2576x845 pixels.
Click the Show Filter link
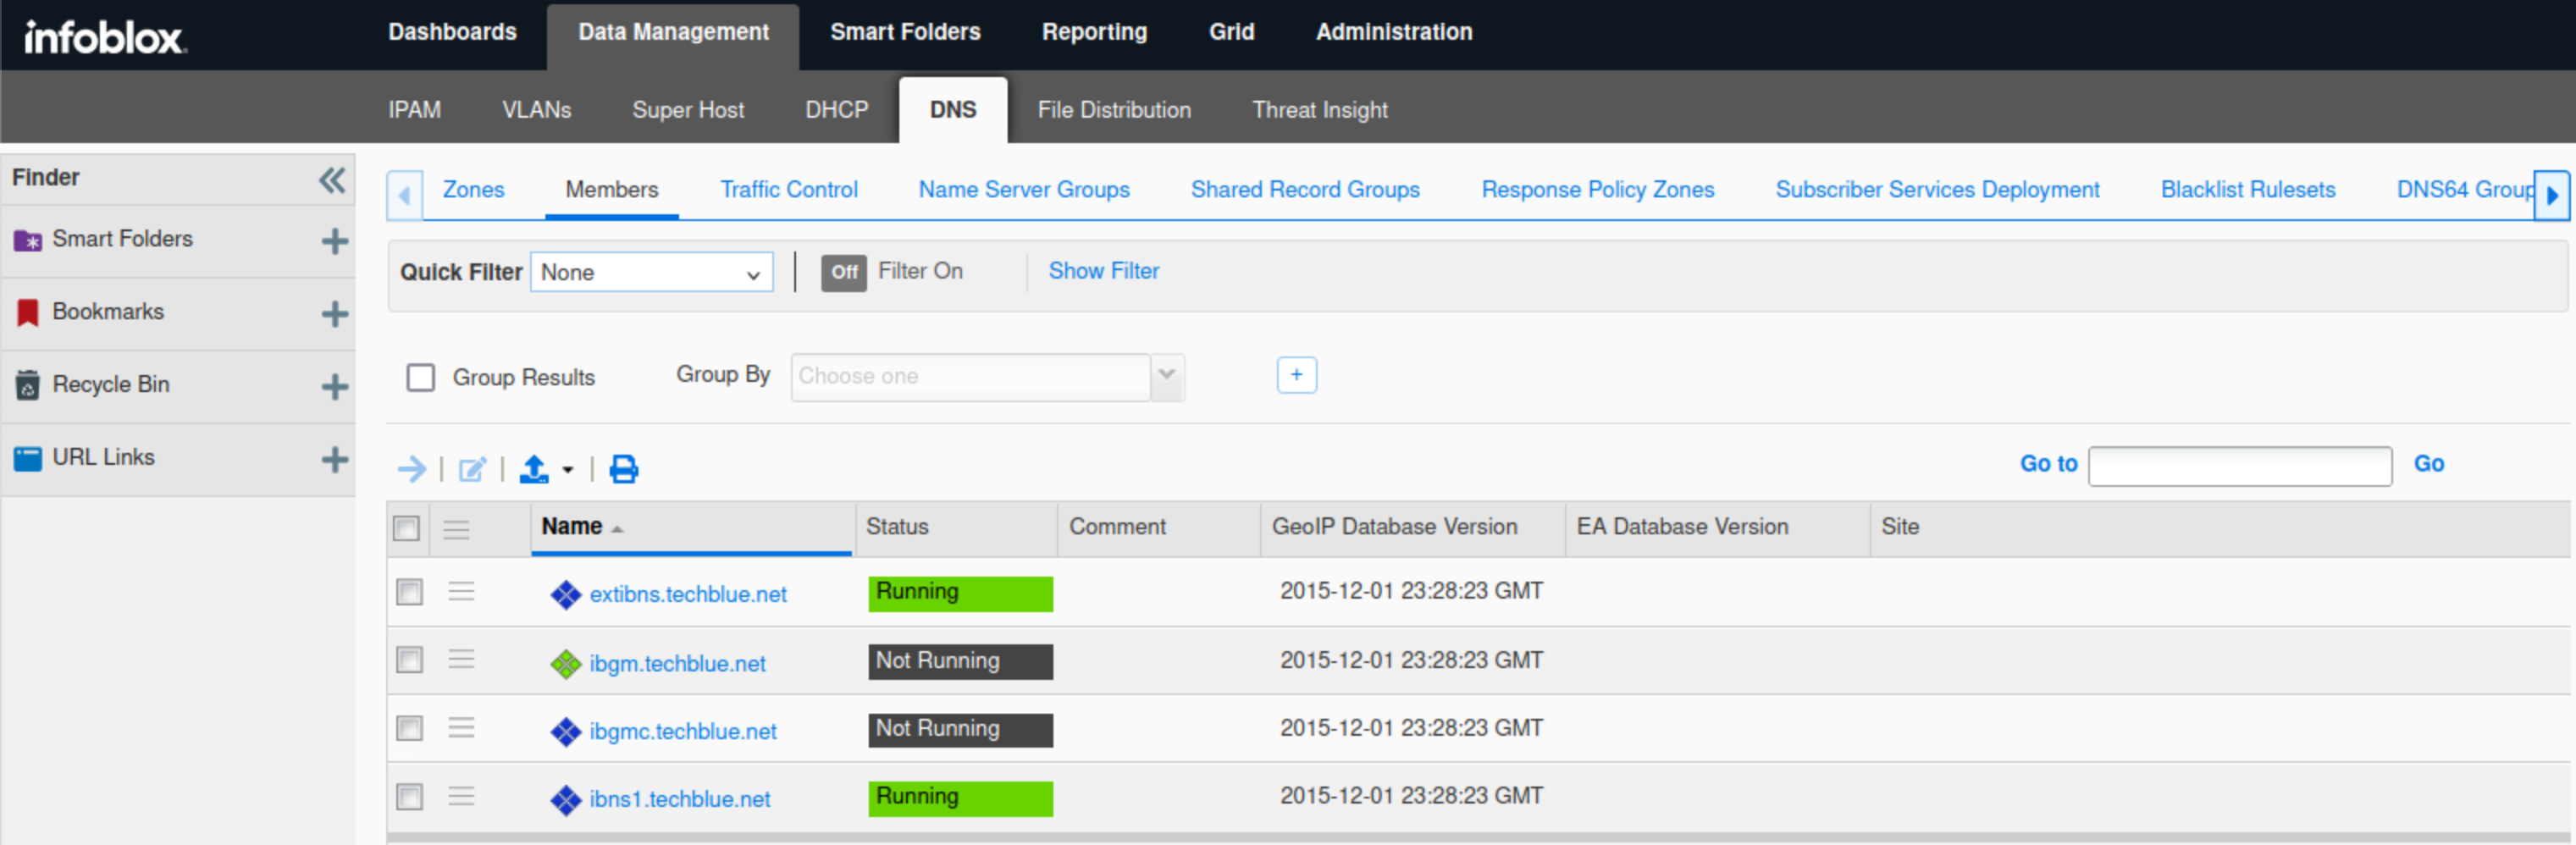point(1103,271)
